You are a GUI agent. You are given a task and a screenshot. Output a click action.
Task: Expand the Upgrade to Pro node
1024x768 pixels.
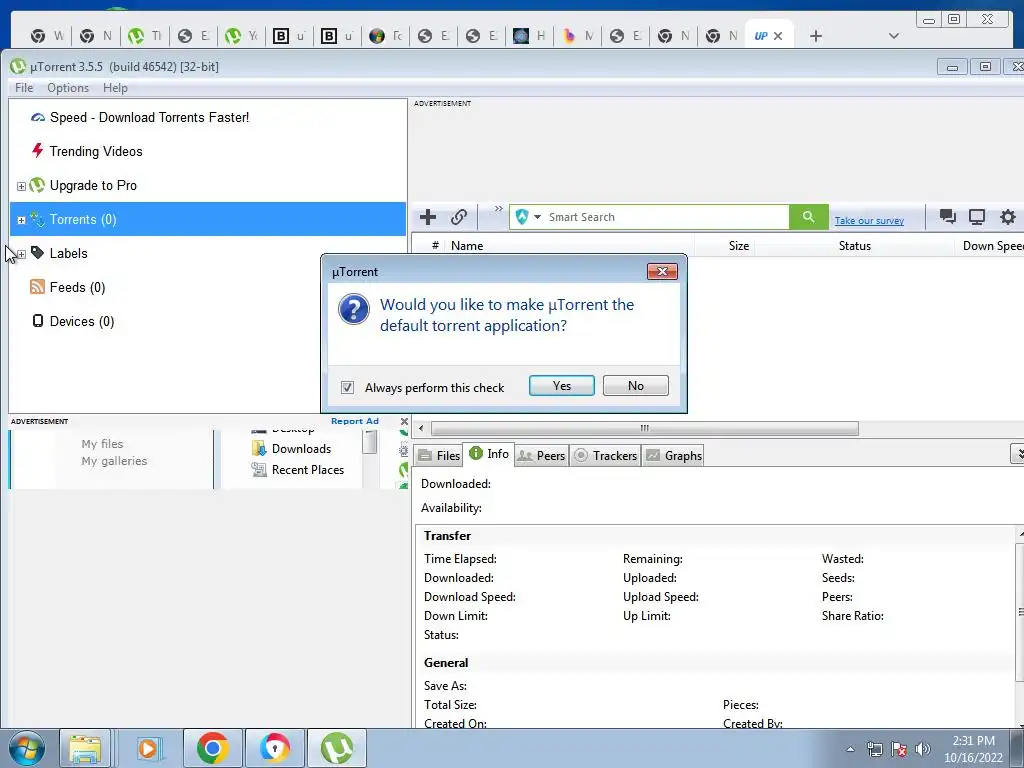tap(21, 186)
